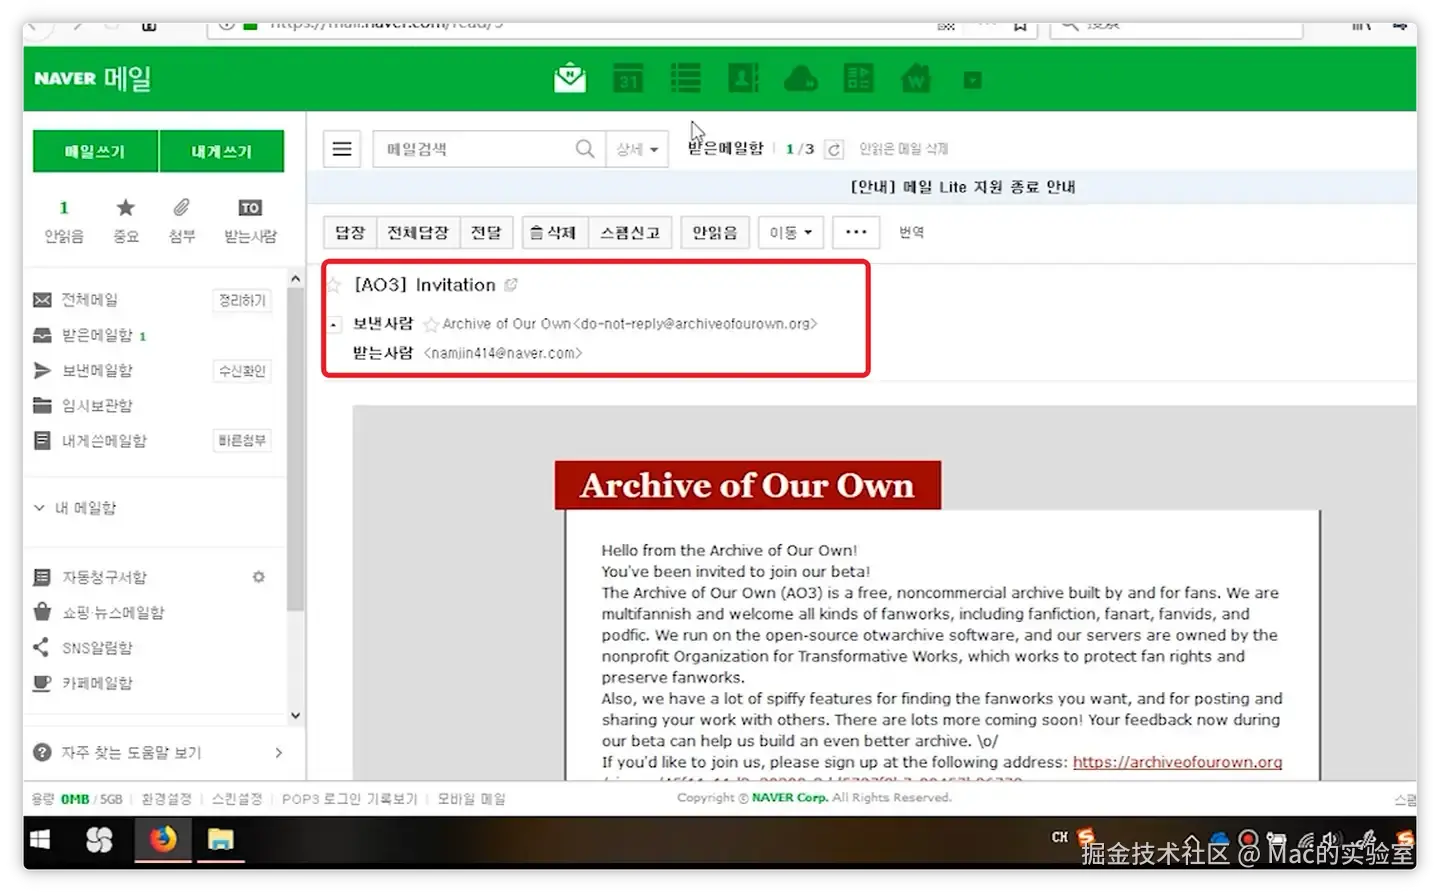Show unread mails via 안읽음 filter
1440x893 pixels.
click(x=64, y=221)
